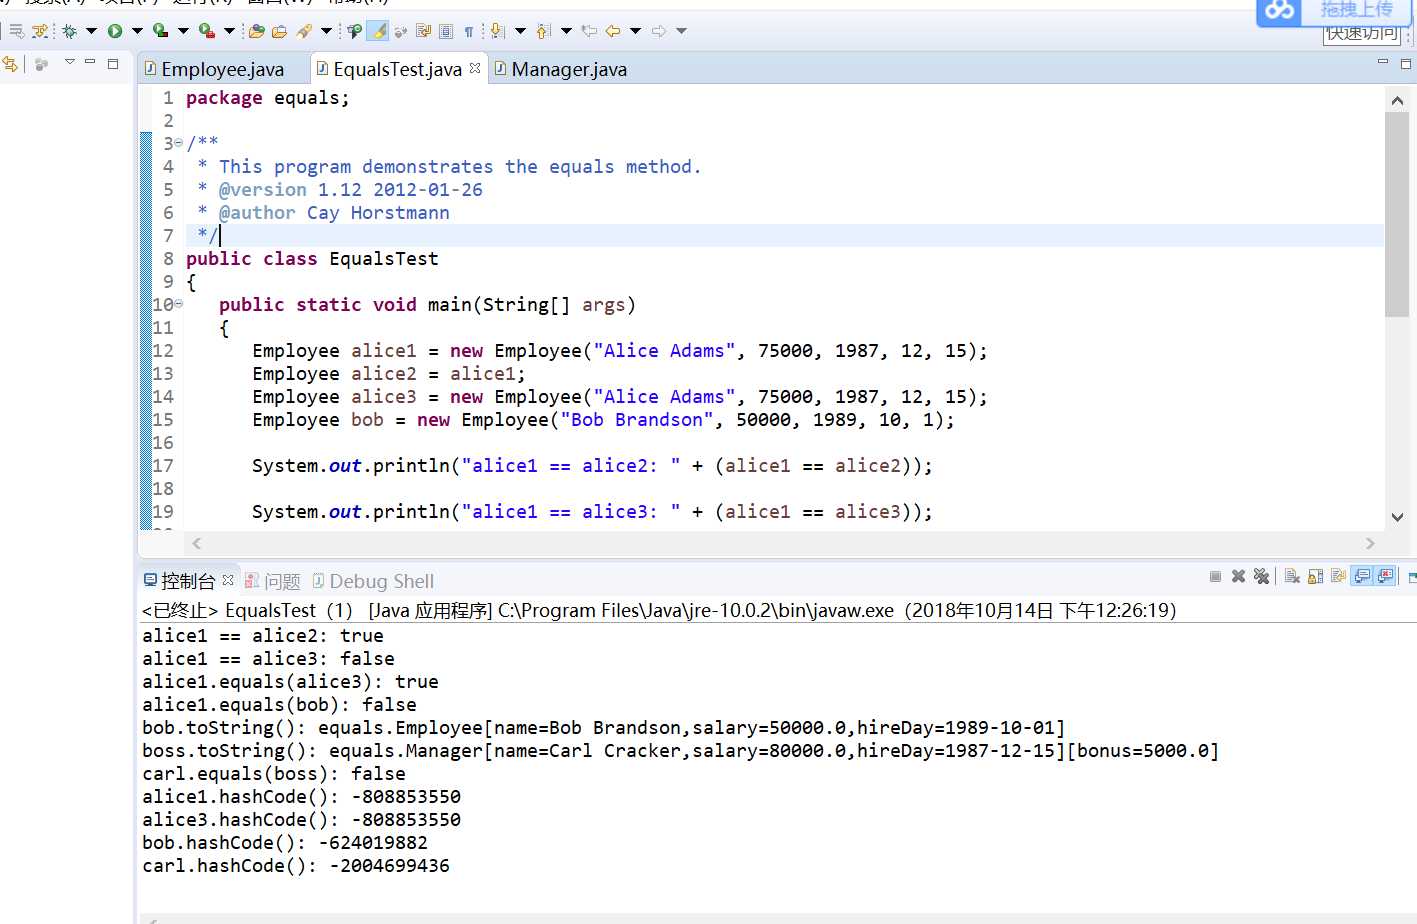The width and height of the screenshot is (1417, 924).
Task: Open the Debug Shell tab
Action: pyautogui.click(x=373, y=581)
